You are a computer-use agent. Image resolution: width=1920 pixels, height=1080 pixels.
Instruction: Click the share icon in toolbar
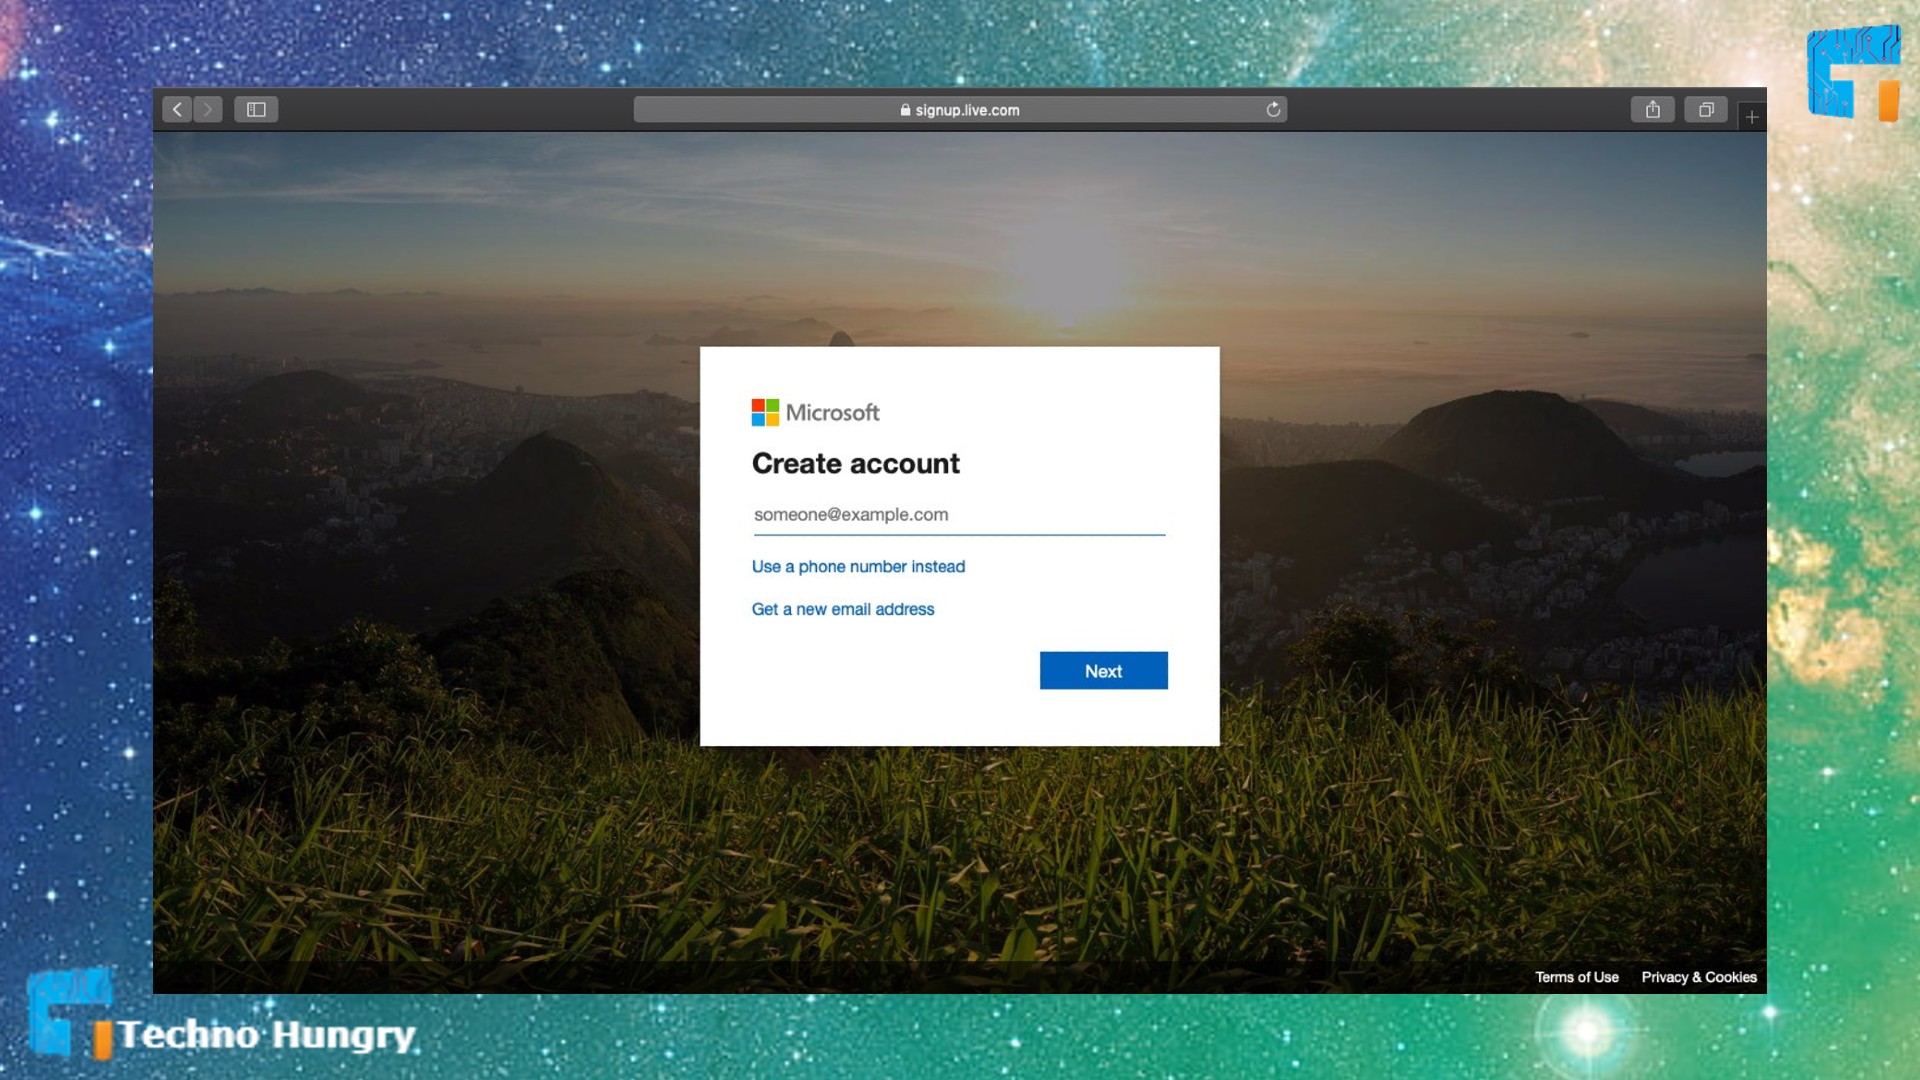click(1652, 109)
